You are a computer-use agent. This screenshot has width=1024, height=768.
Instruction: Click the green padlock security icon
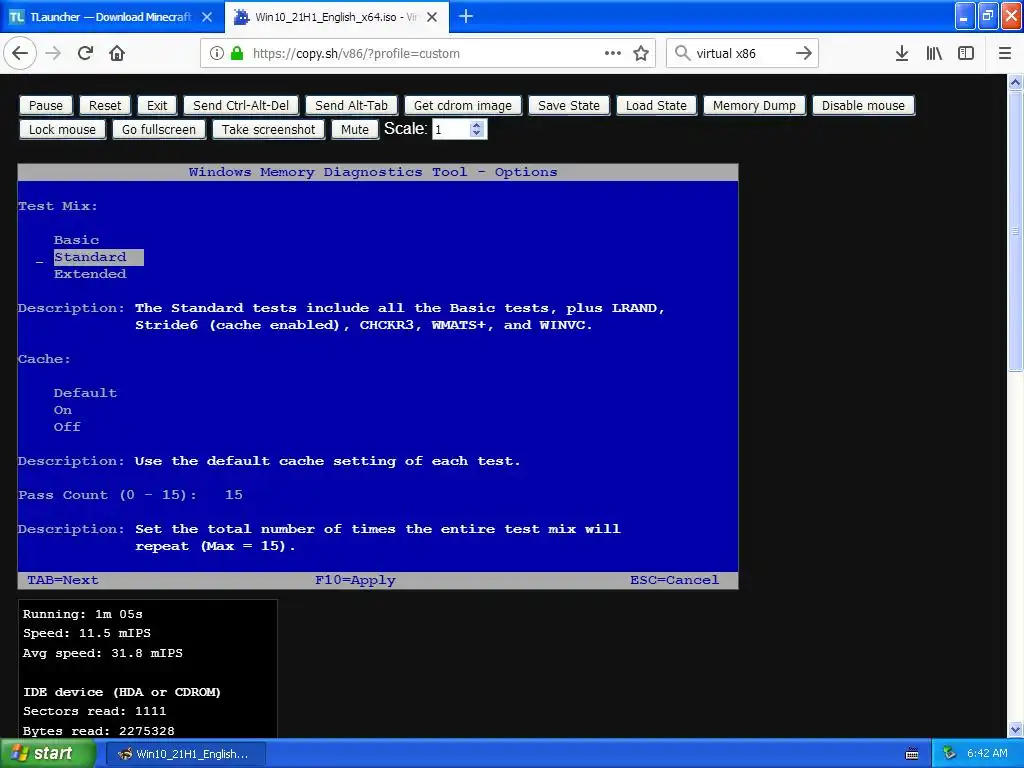pyautogui.click(x=237, y=54)
